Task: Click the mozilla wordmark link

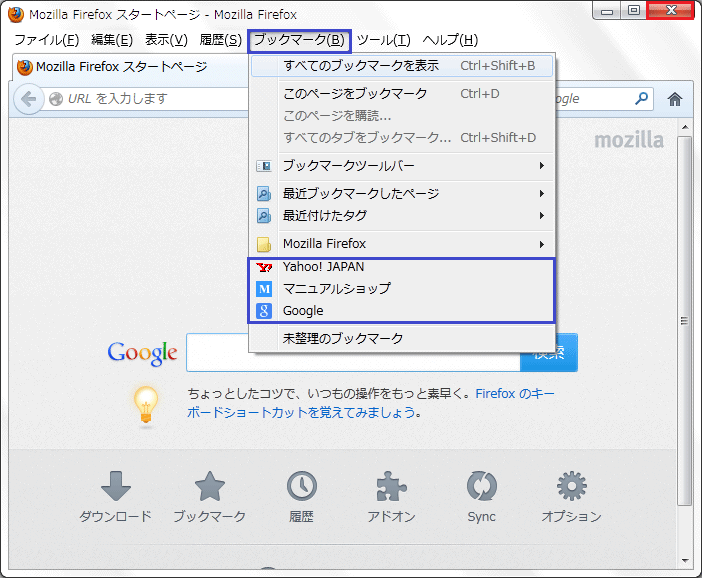Action: click(x=629, y=140)
